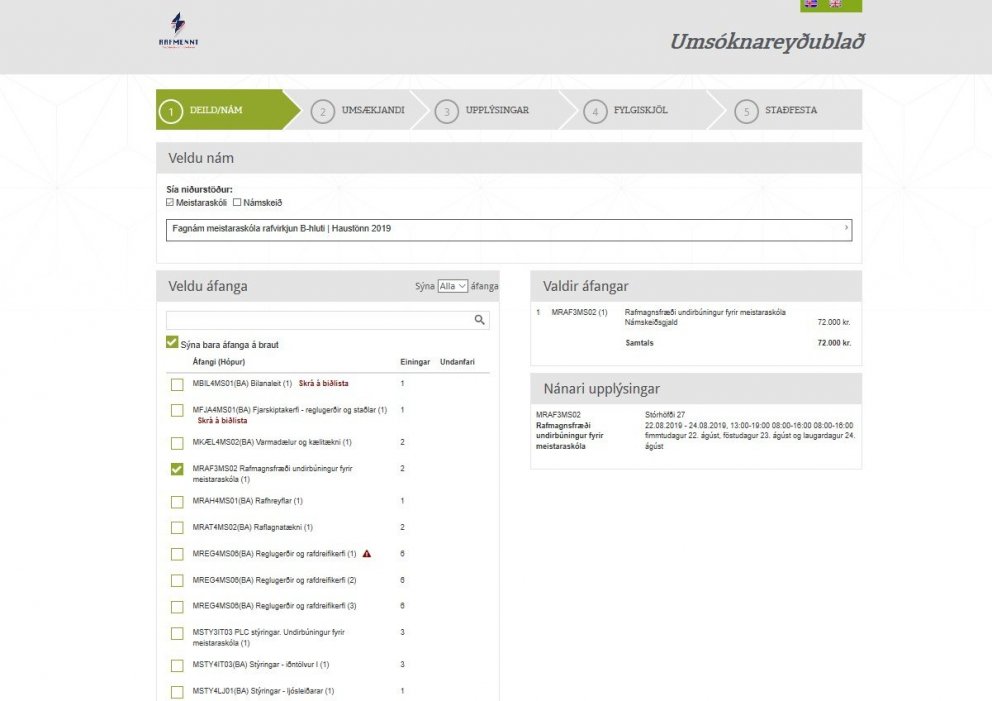Screen dimensions: 992x701
Task: Click into the course search field
Action: (x=318, y=320)
